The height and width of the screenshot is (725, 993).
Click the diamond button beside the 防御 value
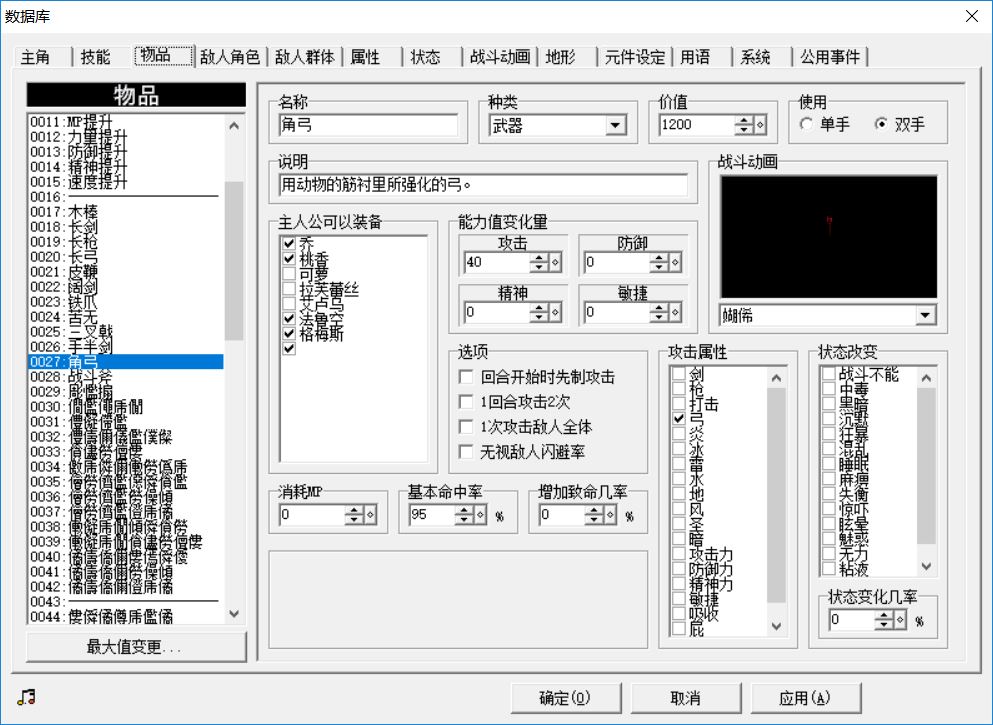[x=676, y=263]
